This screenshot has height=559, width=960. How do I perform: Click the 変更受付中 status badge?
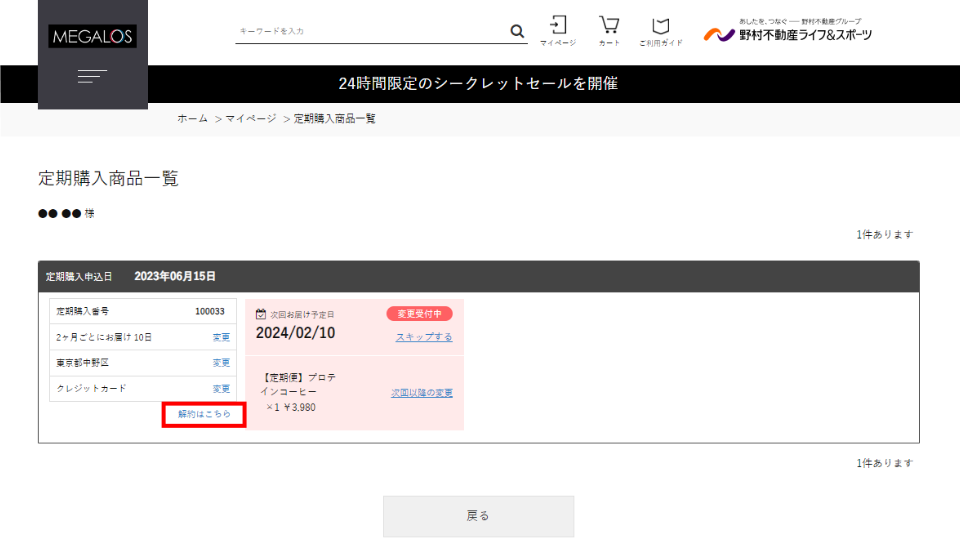point(419,314)
